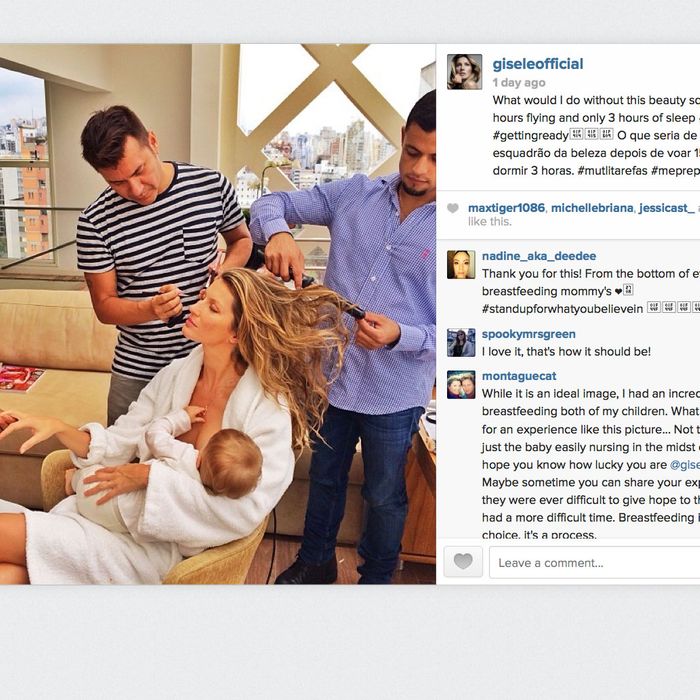The width and height of the screenshot is (700, 700).
Task: Open spookymrsgreen avatar thumbnail
Action: [x=461, y=342]
